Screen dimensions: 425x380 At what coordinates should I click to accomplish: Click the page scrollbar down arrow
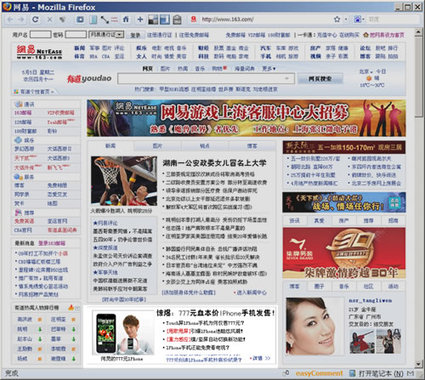pos(419,364)
